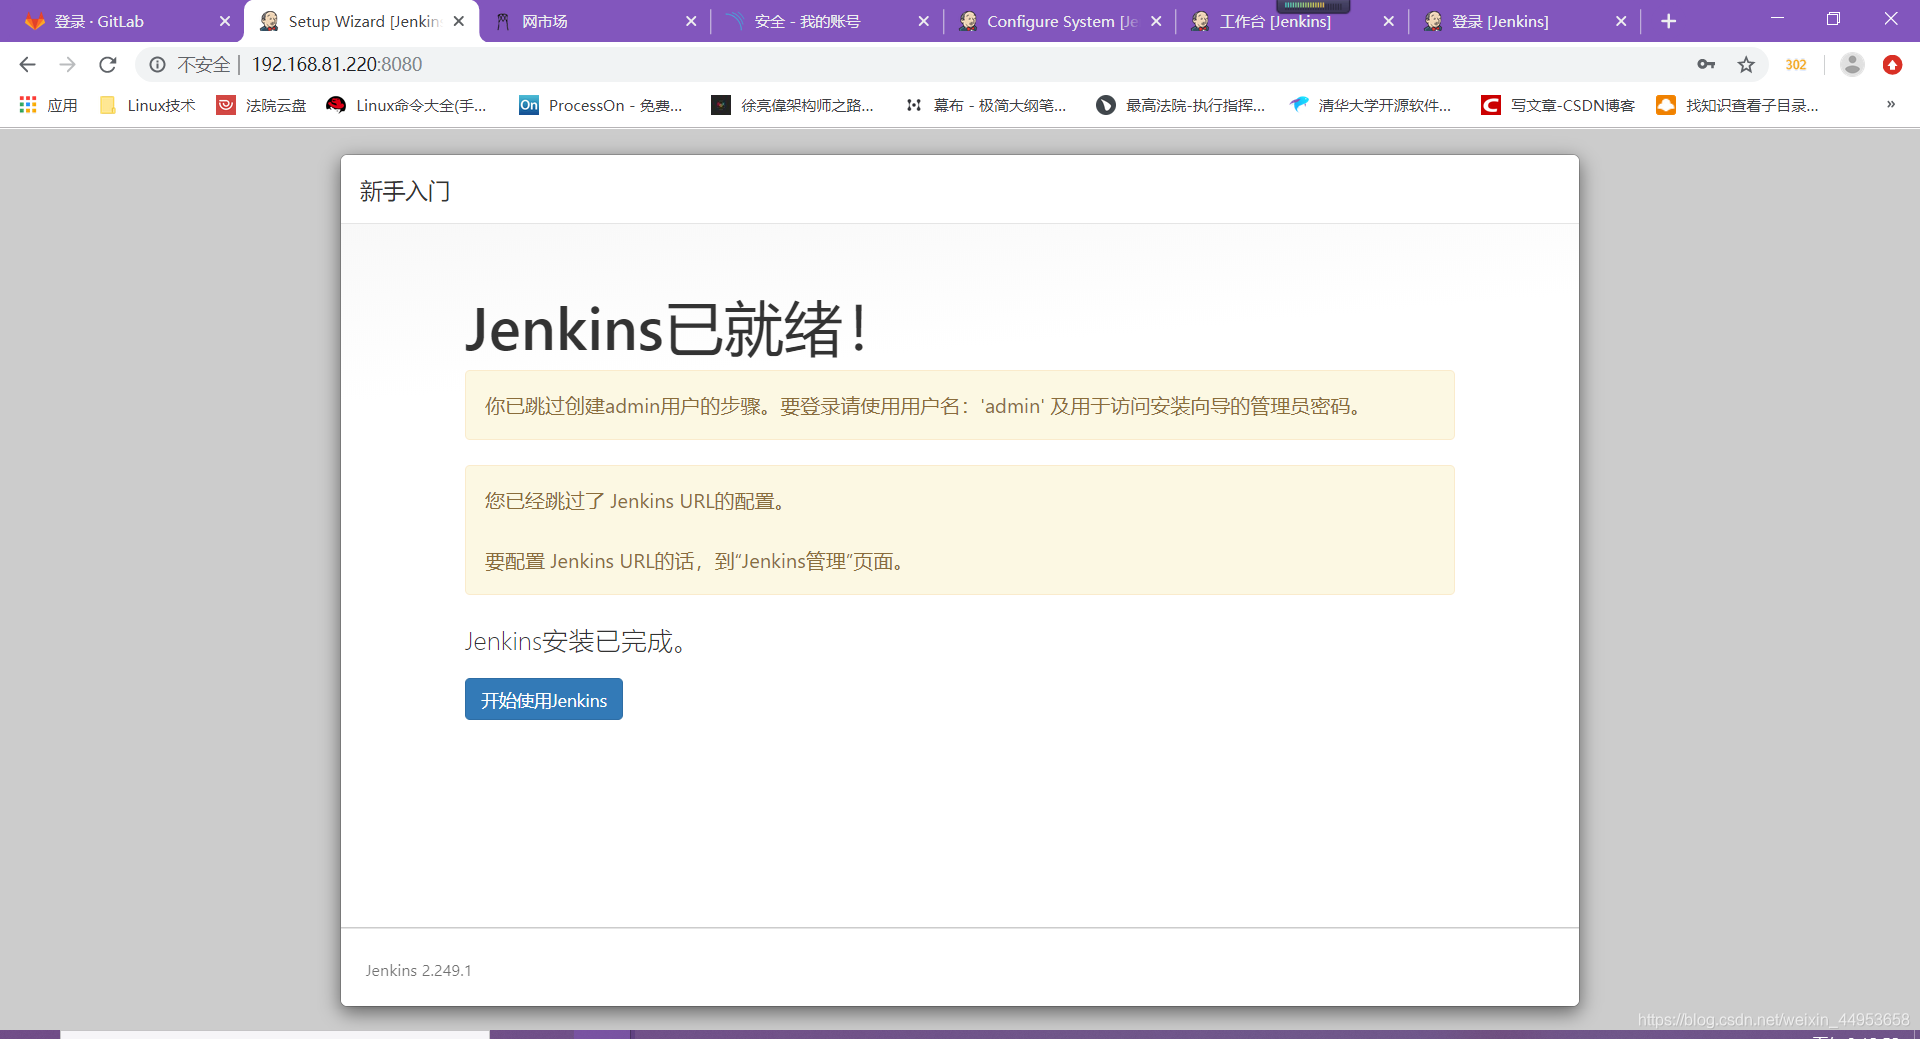Open the ProcessOn bookmark
The height and width of the screenshot is (1039, 1920).
601,105
